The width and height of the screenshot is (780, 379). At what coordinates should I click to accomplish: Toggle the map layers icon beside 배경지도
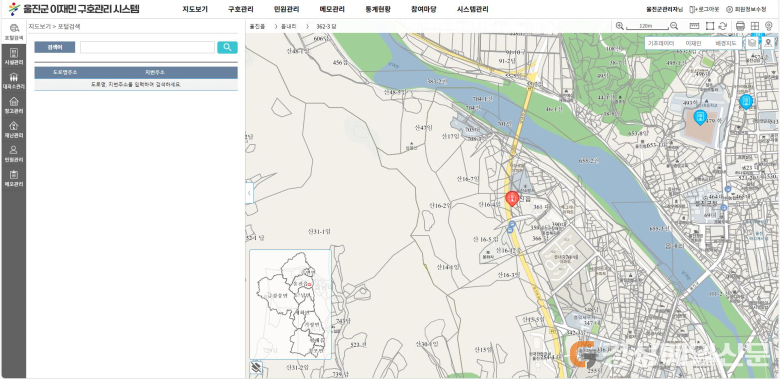(752, 43)
